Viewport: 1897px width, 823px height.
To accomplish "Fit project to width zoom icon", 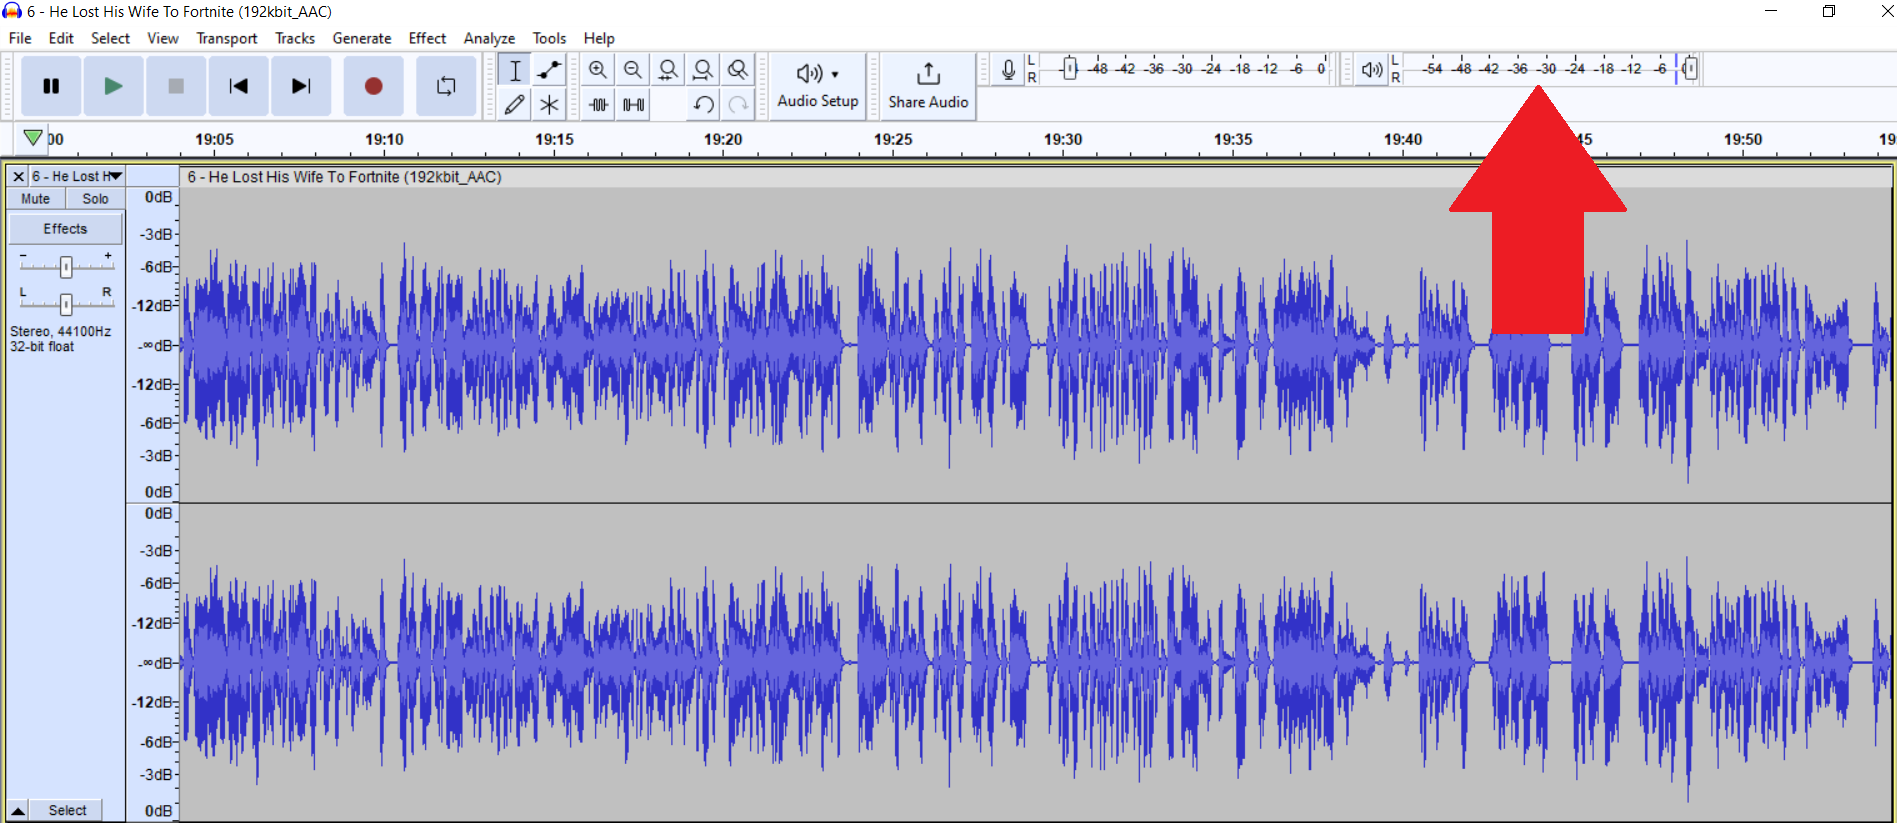I will click(703, 70).
